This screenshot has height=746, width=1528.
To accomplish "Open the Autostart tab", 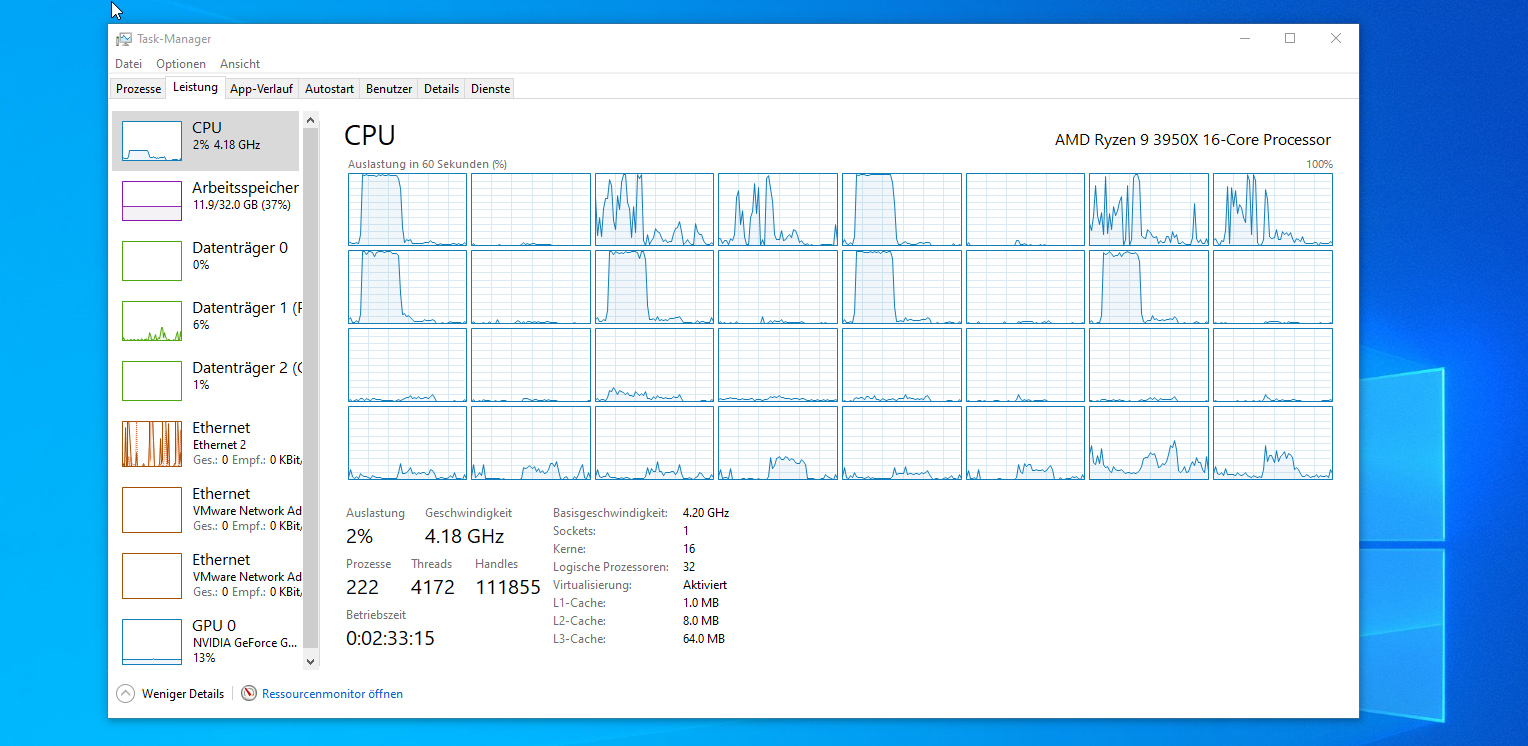I will (329, 89).
